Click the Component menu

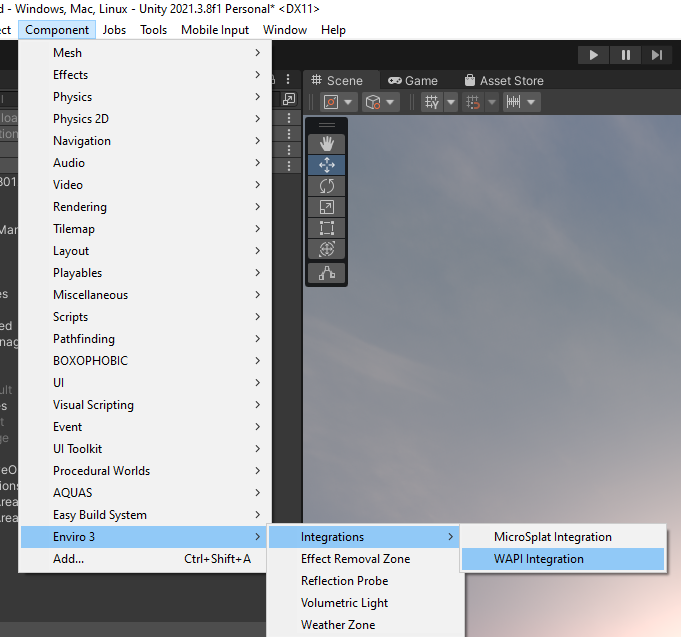point(57,30)
